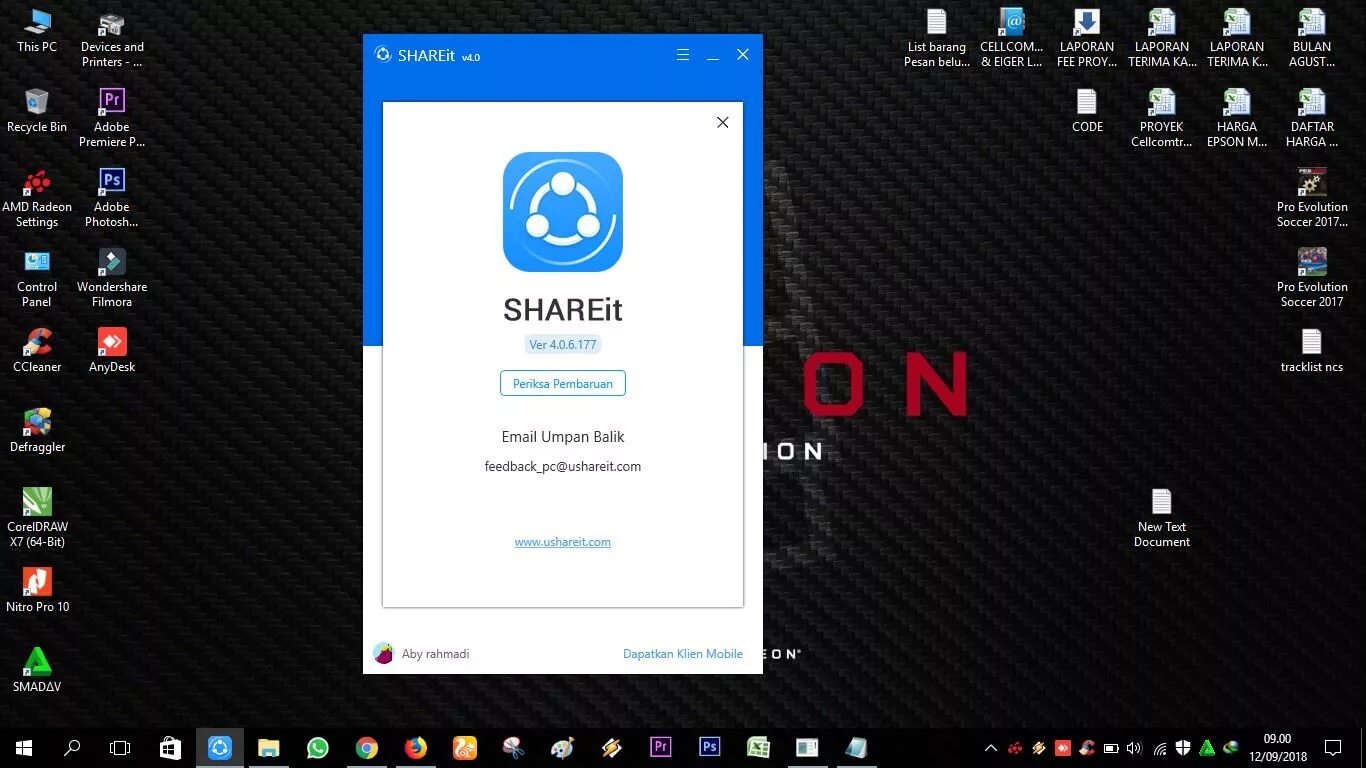Open the battery status tray icon
This screenshot has height=768, width=1366.
pyautogui.click(x=1110, y=748)
